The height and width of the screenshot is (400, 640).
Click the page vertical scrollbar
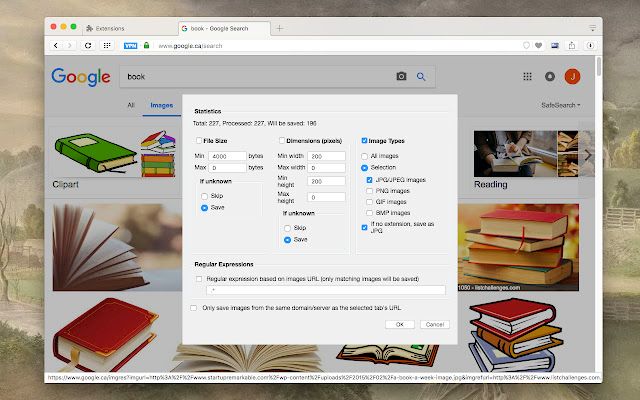599,67
